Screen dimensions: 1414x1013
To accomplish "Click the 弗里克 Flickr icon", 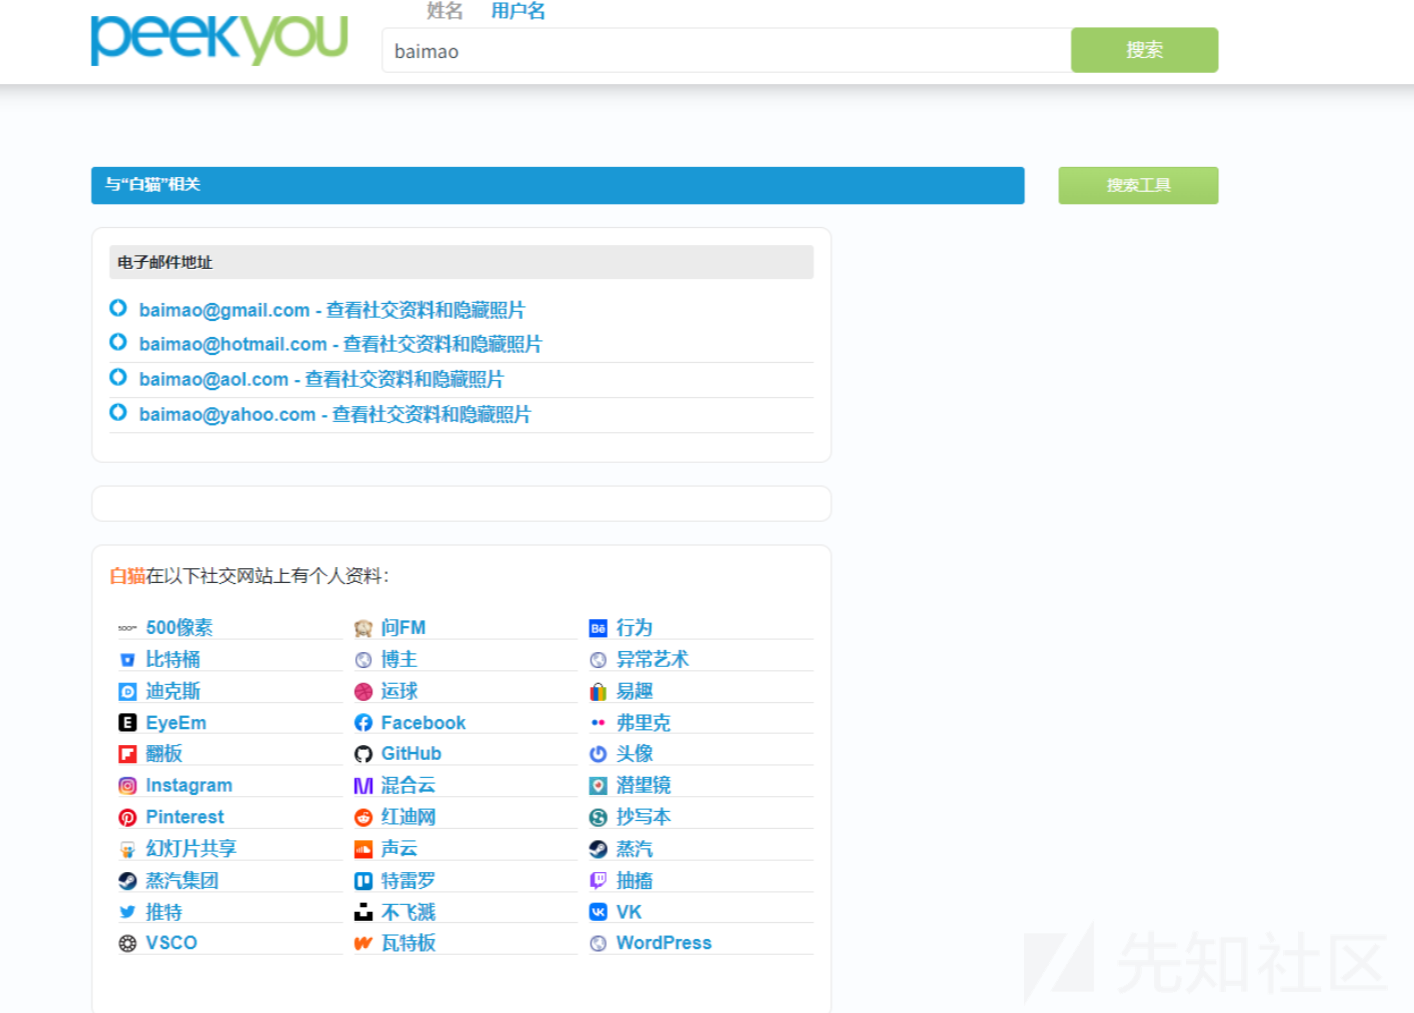I will click(x=598, y=723).
